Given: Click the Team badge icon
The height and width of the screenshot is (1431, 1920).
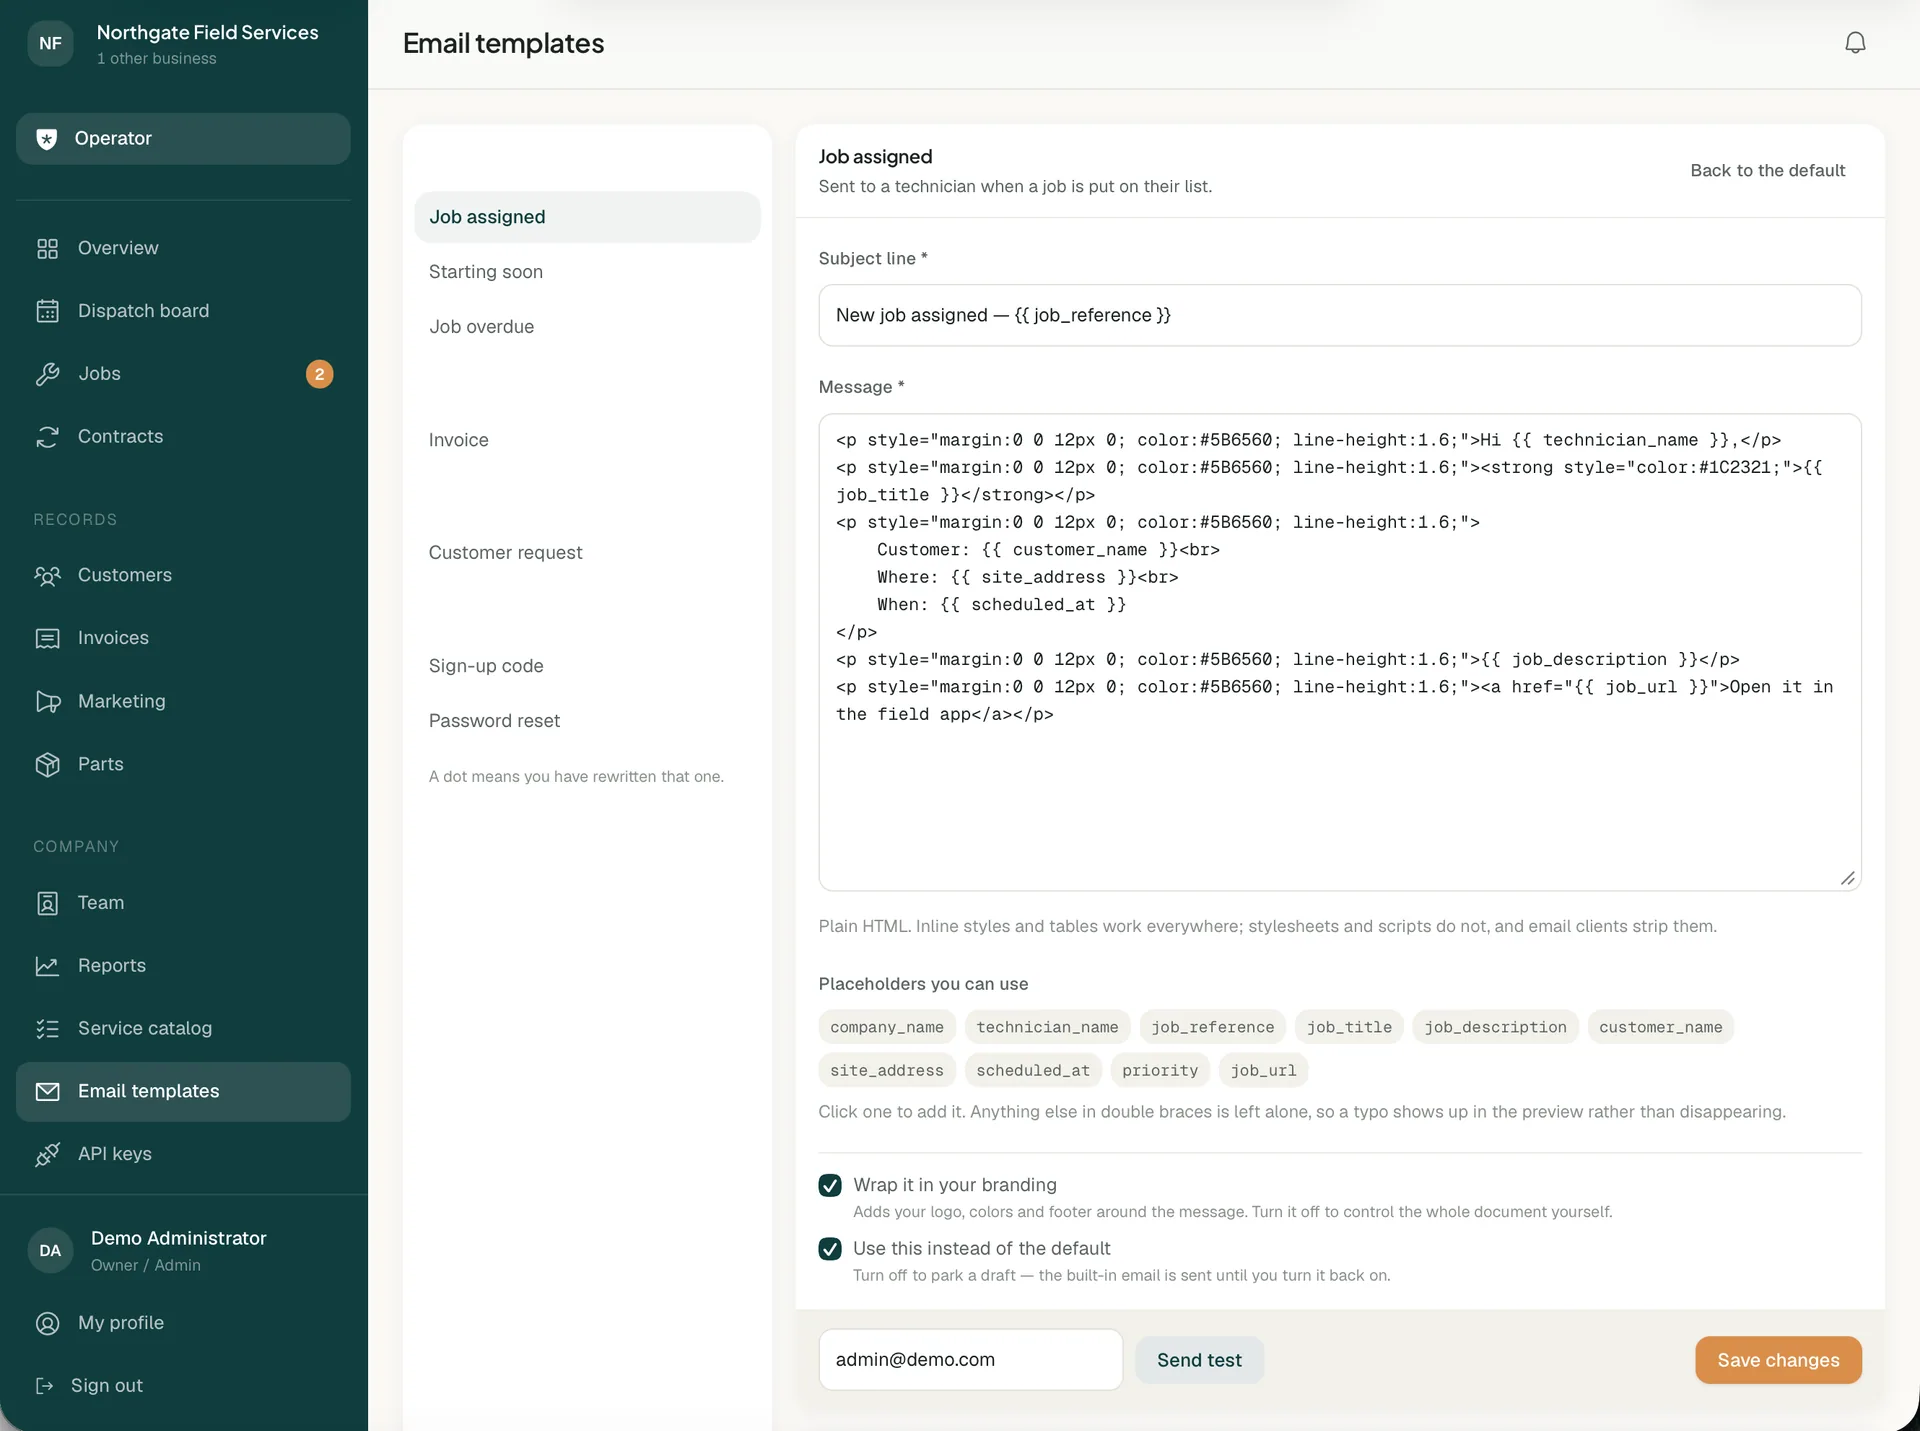Looking at the screenshot, I should (x=47, y=903).
